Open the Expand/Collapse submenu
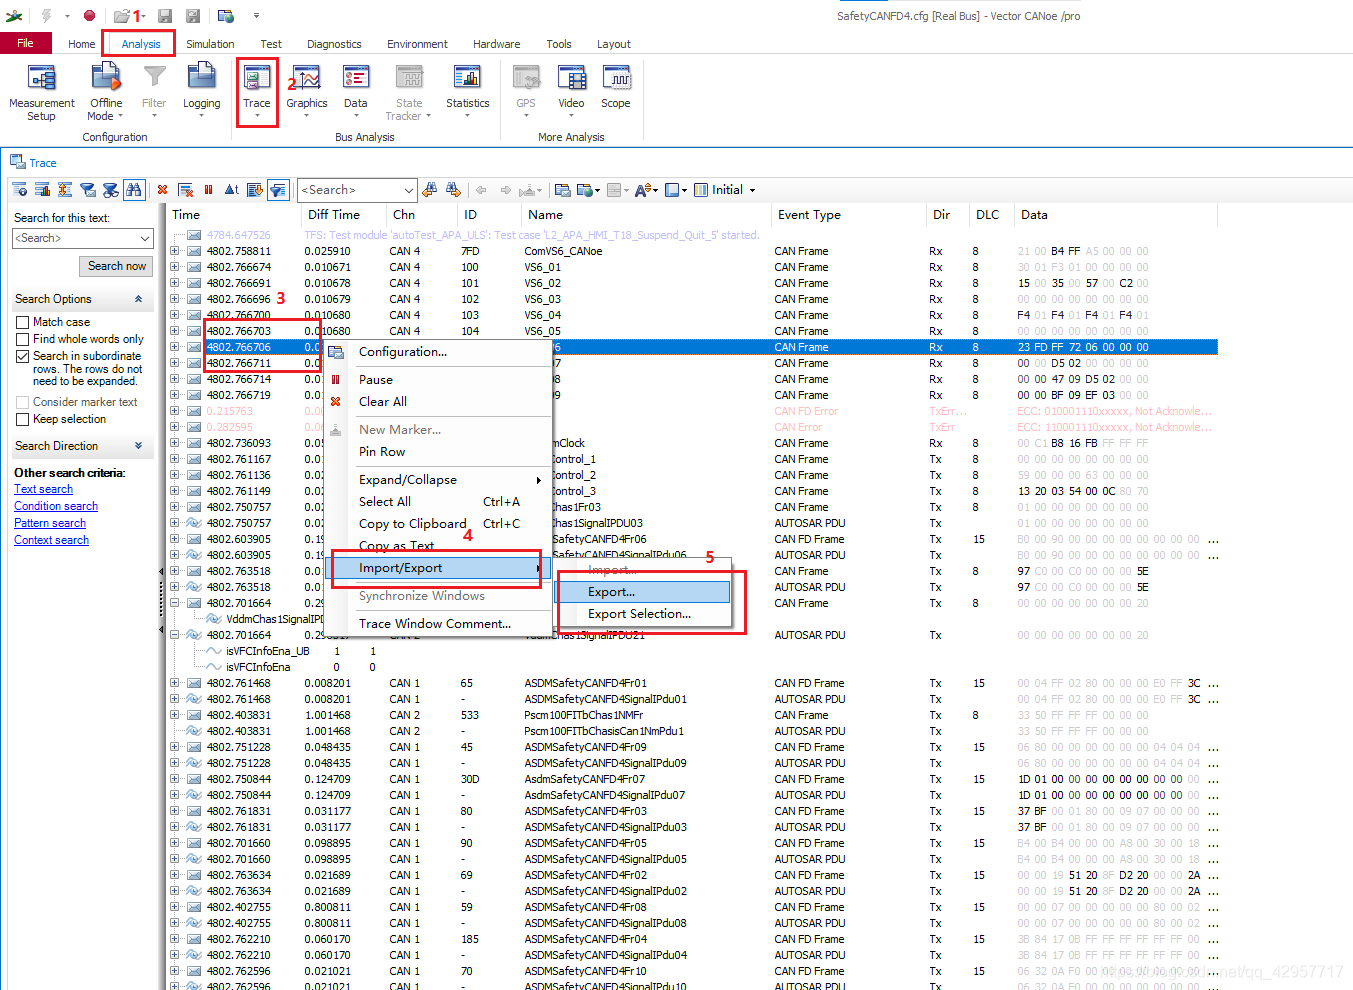1353x990 pixels. [x=438, y=479]
